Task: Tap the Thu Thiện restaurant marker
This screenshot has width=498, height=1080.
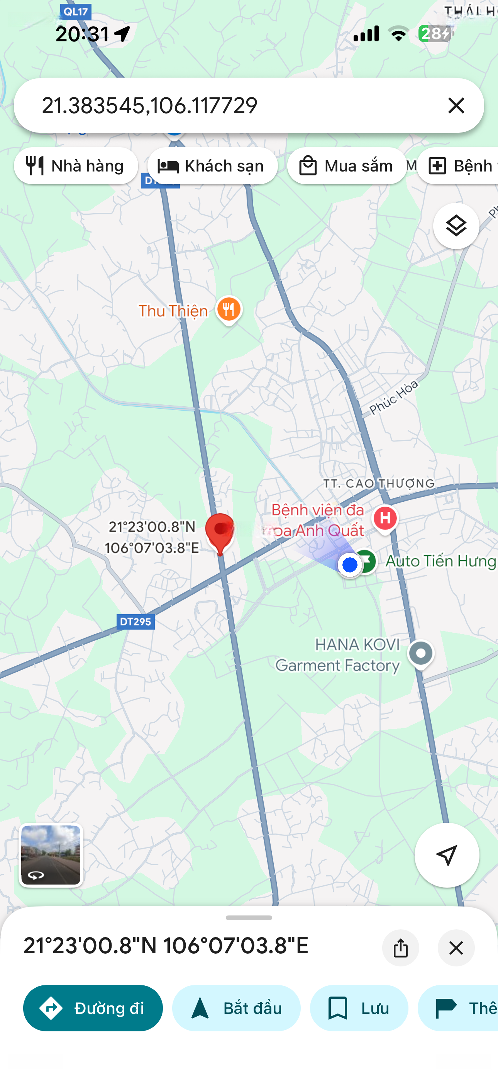Action: point(228,311)
